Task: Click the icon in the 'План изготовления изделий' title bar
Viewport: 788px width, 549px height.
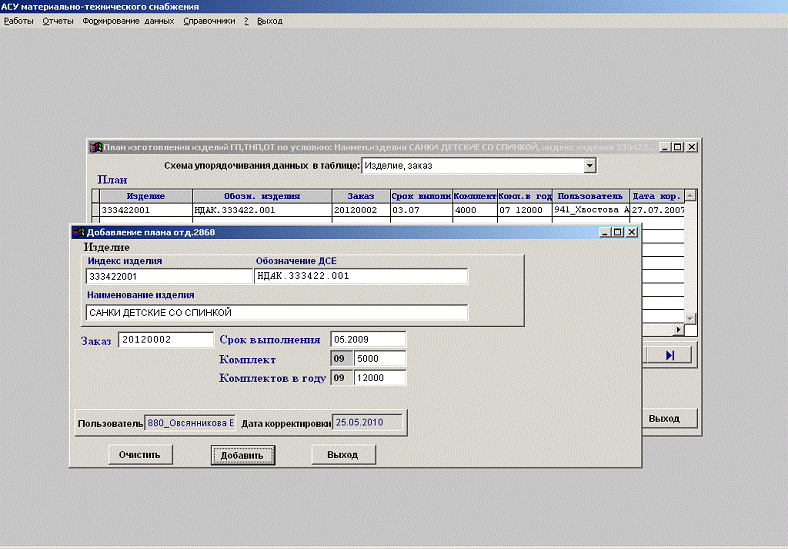Action: [x=96, y=146]
